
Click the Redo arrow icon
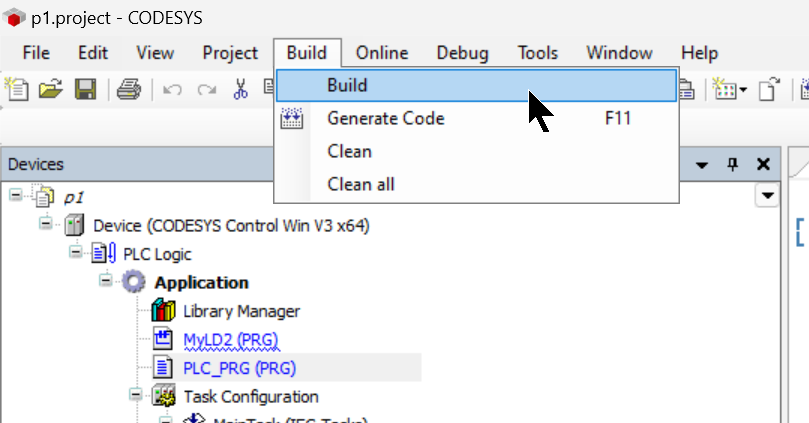pos(207,90)
